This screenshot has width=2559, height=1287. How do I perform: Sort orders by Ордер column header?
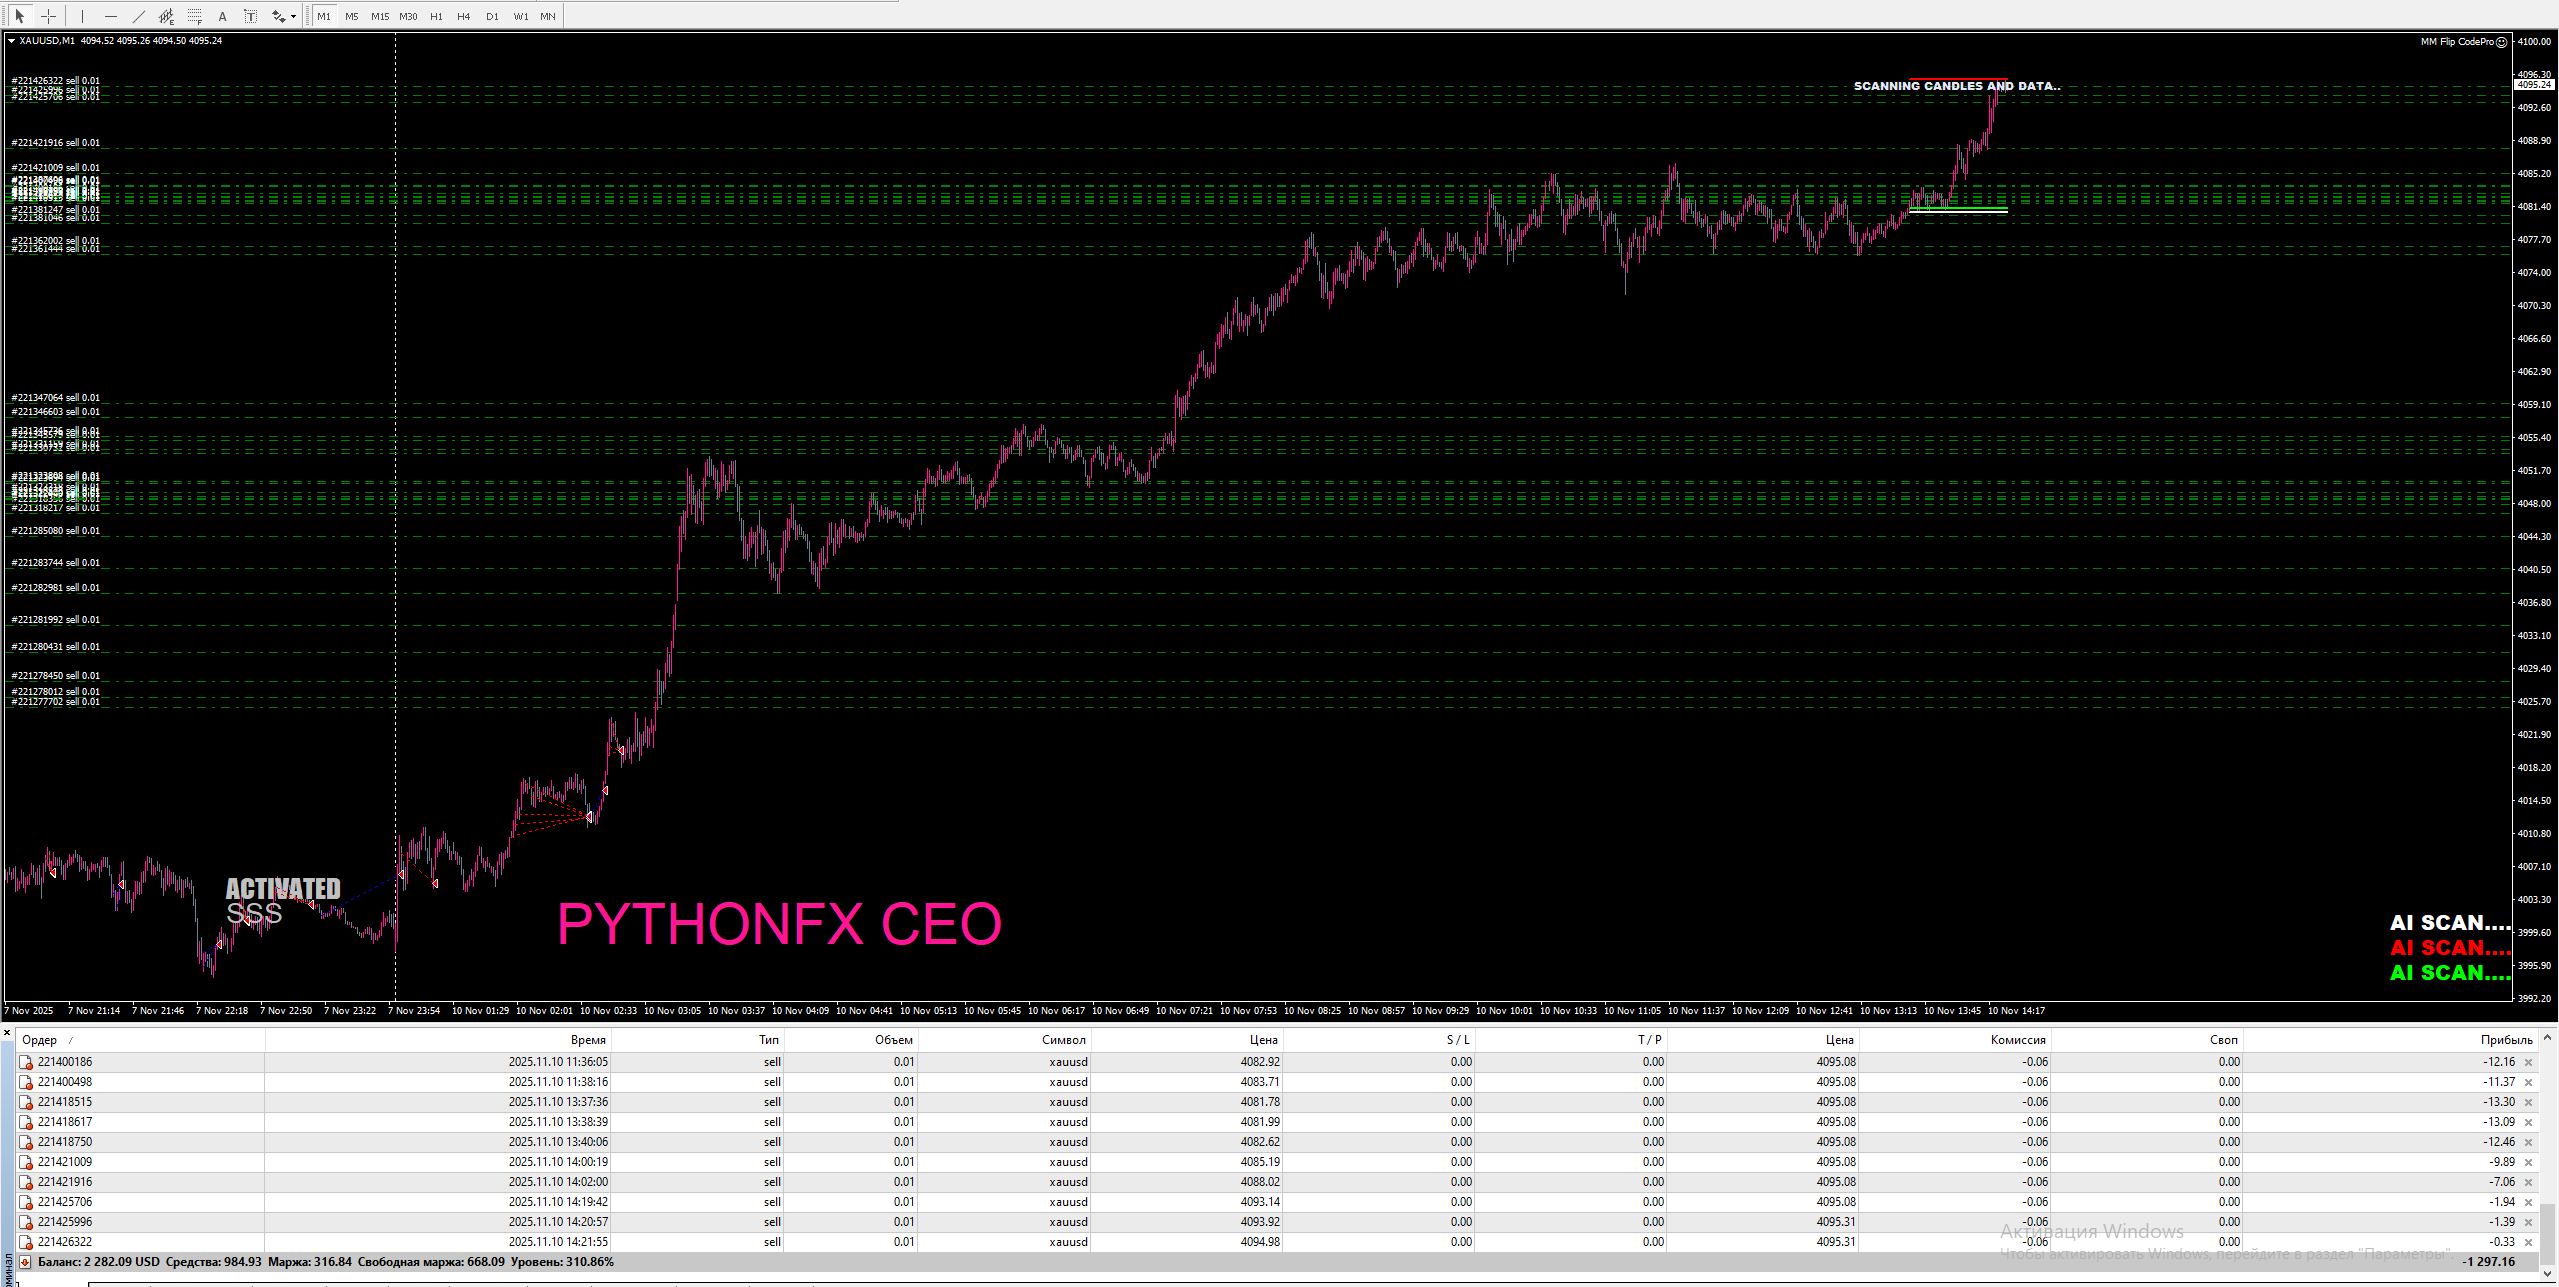[x=40, y=1040]
